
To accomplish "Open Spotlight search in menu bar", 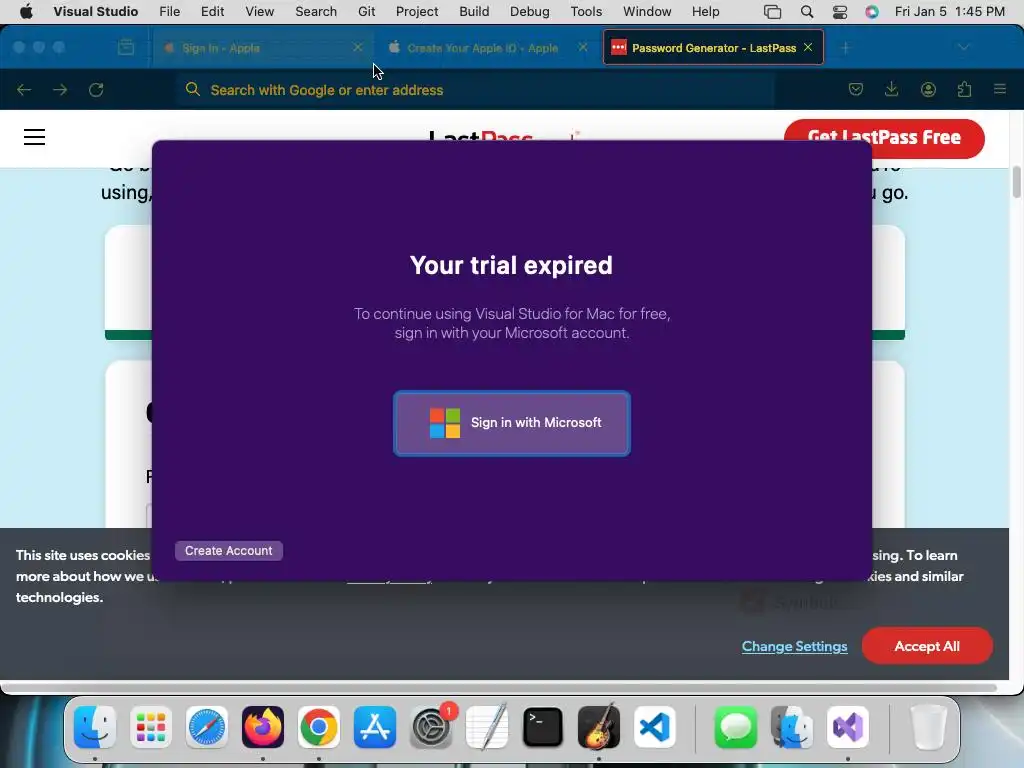I will pos(807,12).
